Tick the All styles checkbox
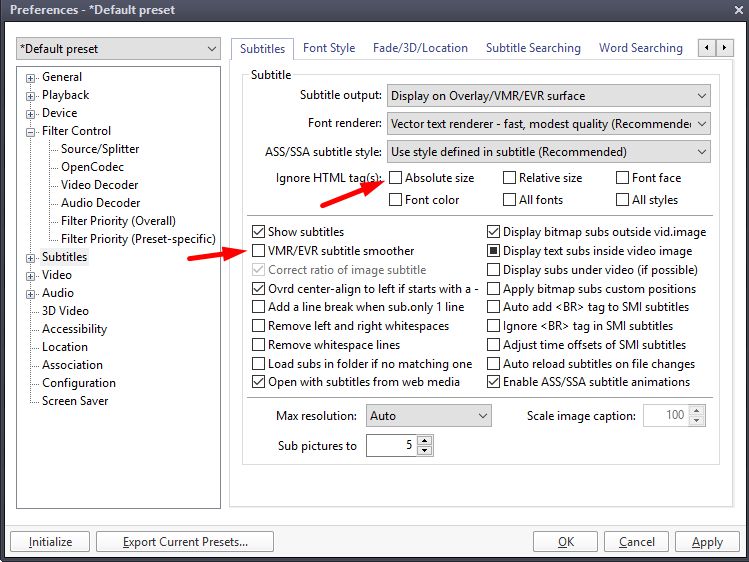This screenshot has height=562, width=749. [x=622, y=200]
